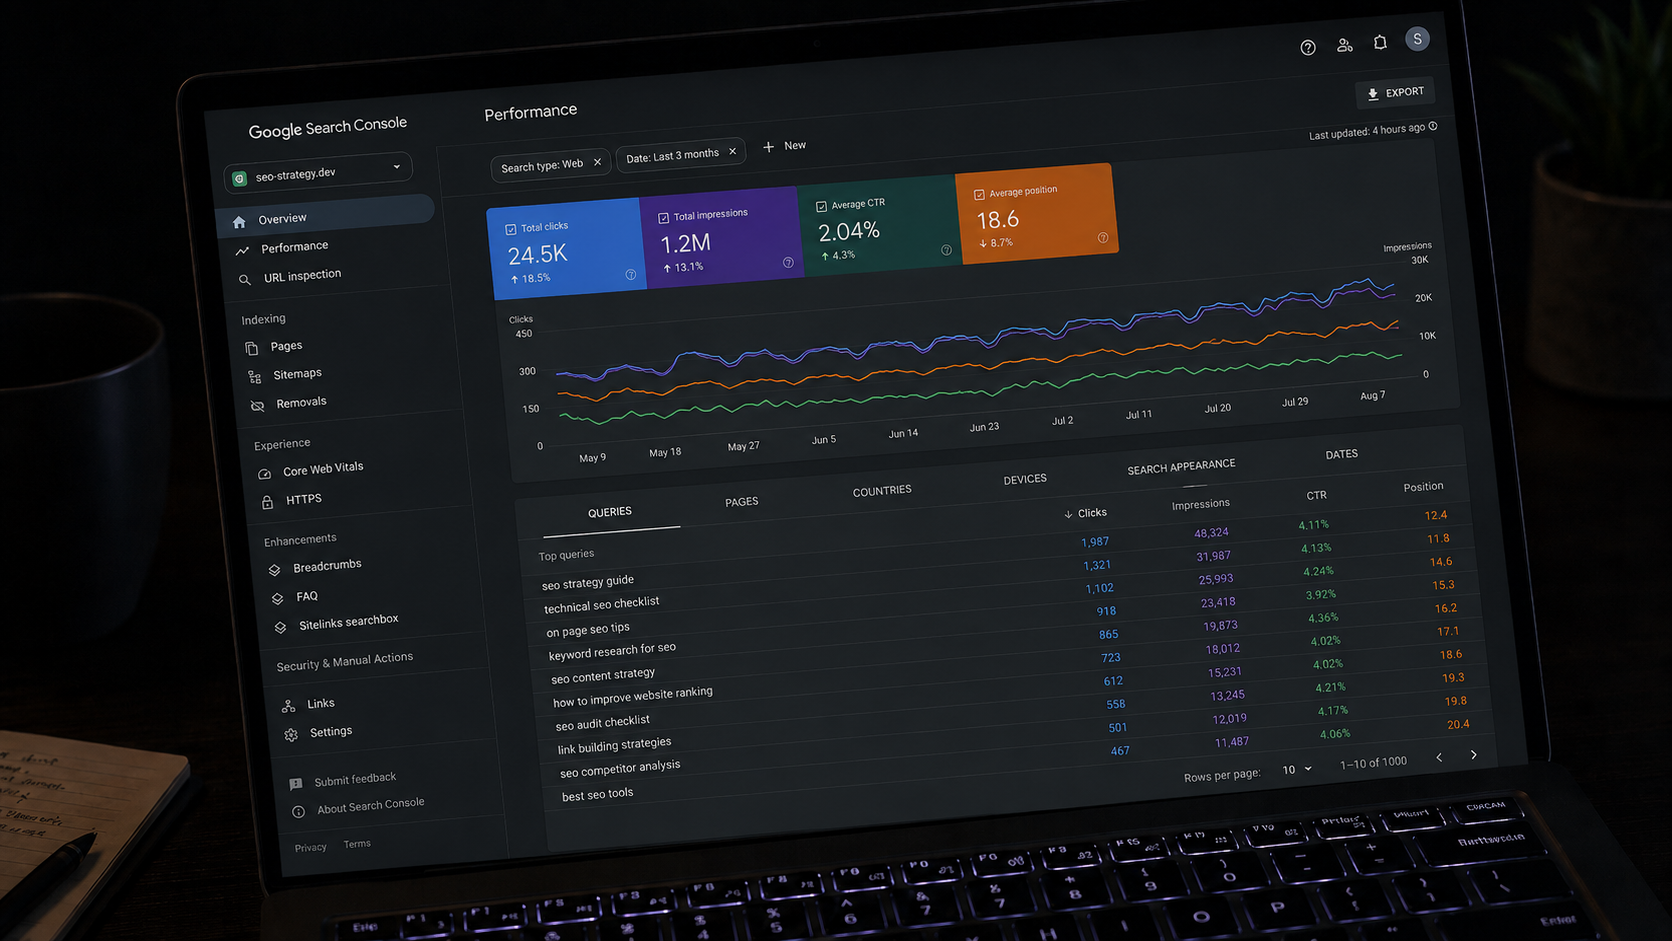The width and height of the screenshot is (1672, 941).
Task: Sort by the Clicks column arrow
Action: click(1068, 514)
